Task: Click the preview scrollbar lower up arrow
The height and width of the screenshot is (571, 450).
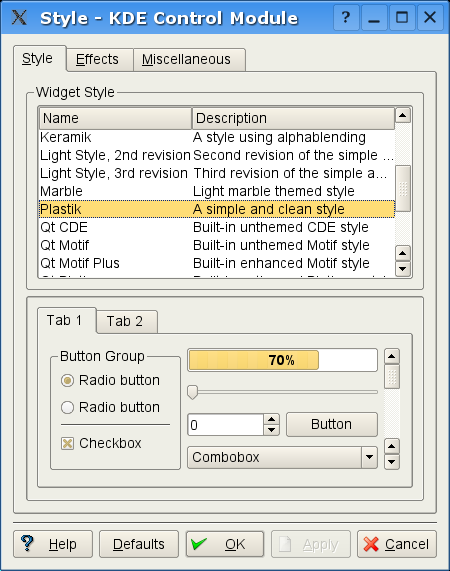Action: point(392,446)
